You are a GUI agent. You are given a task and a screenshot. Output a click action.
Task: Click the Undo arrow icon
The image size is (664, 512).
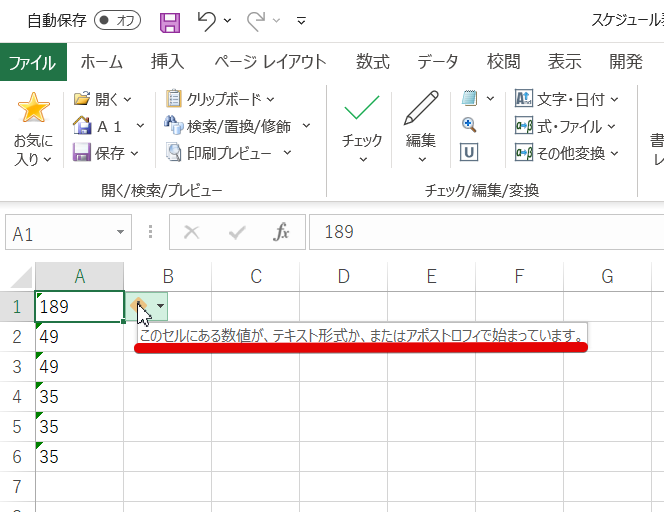click(207, 21)
